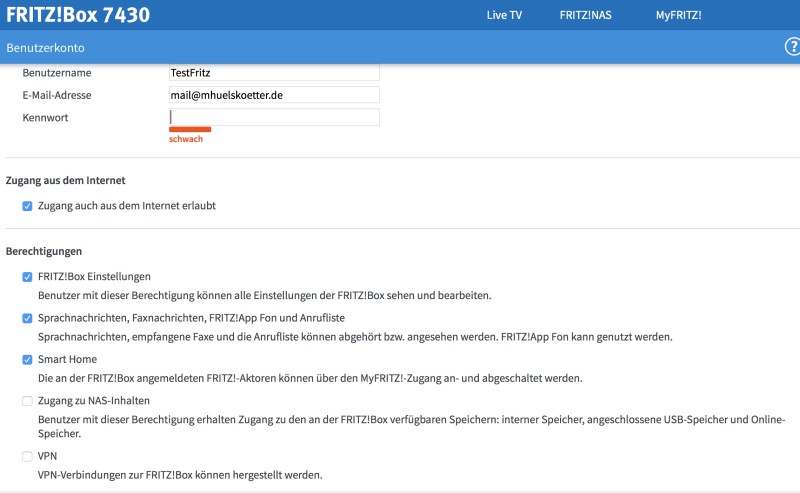Enable Zugang zu NAS-Inhalten checkbox
The height and width of the screenshot is (493, 800).
(x=27, y=401)
